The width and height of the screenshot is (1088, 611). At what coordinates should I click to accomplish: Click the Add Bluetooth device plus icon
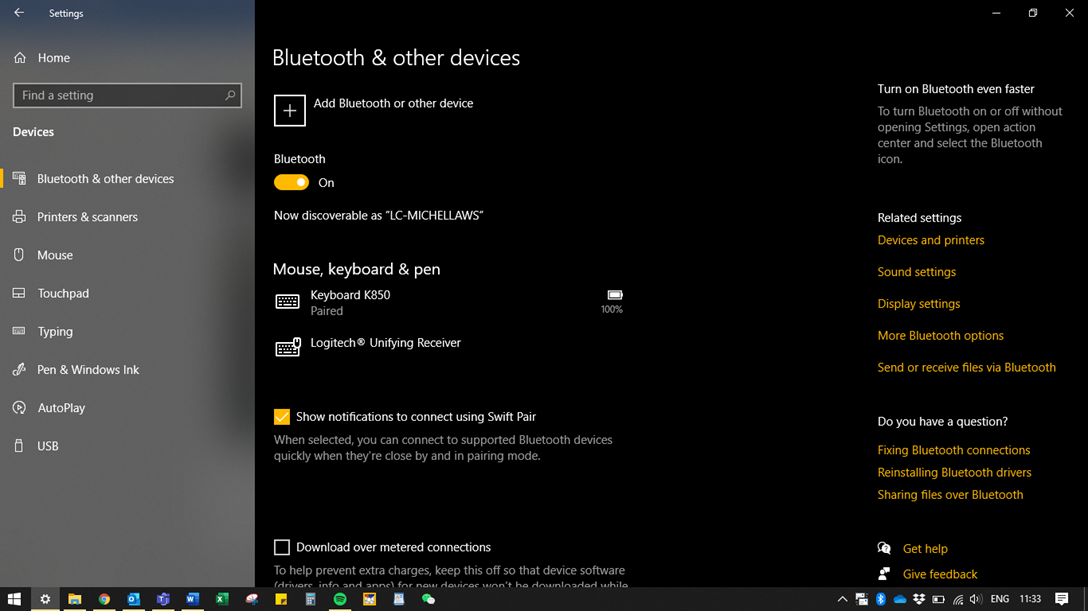point(290,110)
